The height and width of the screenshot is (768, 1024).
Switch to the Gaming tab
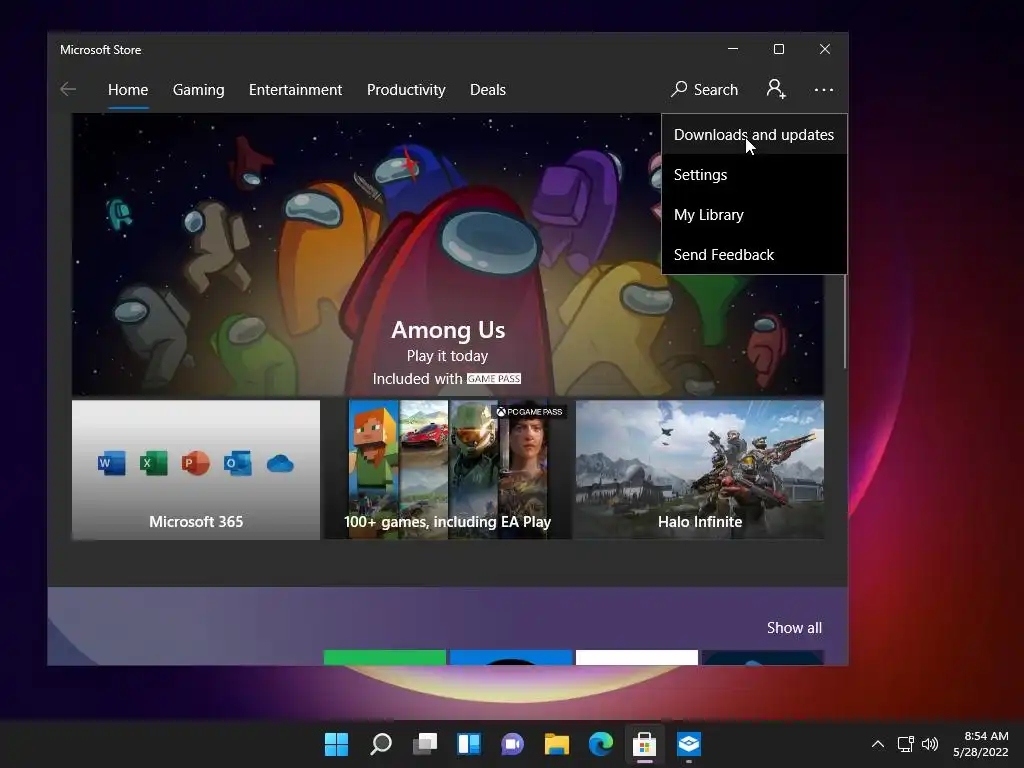click(x=199, y=89)
